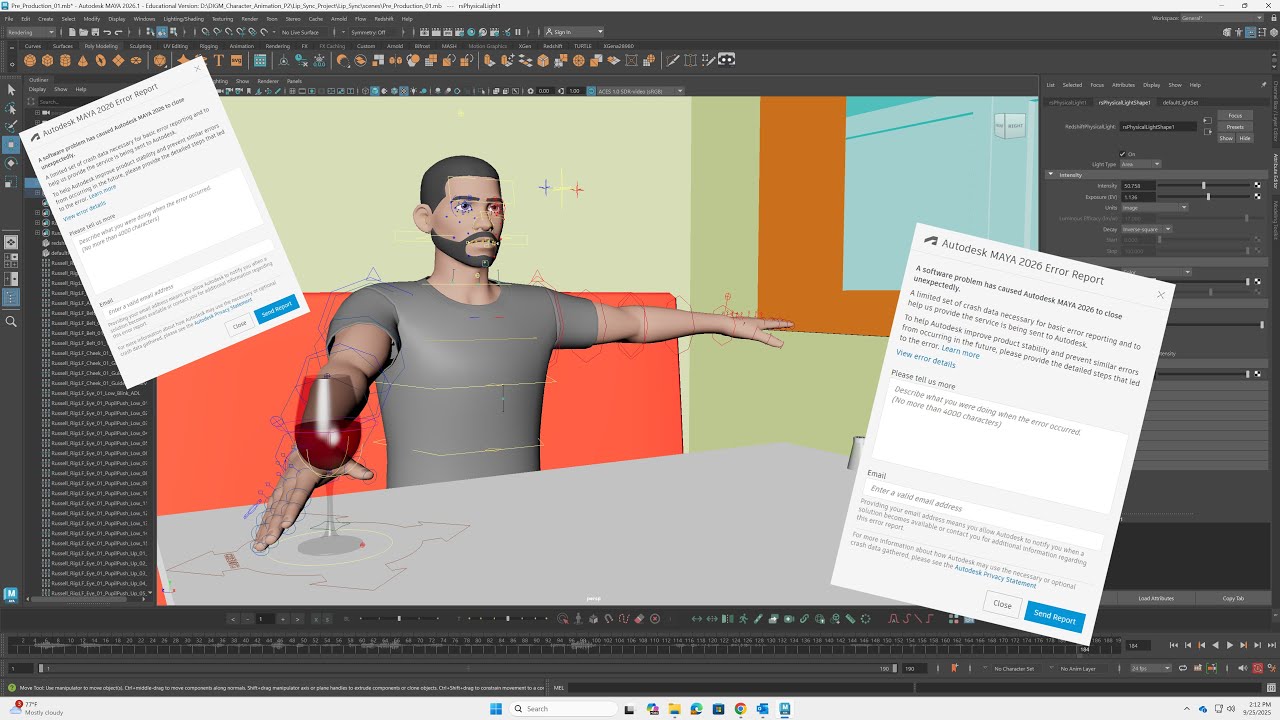Viewport: 1280px width, 720px height.
Task: Select the rsPhysicalLight1 attribute tab
Action: [1067, 102]
